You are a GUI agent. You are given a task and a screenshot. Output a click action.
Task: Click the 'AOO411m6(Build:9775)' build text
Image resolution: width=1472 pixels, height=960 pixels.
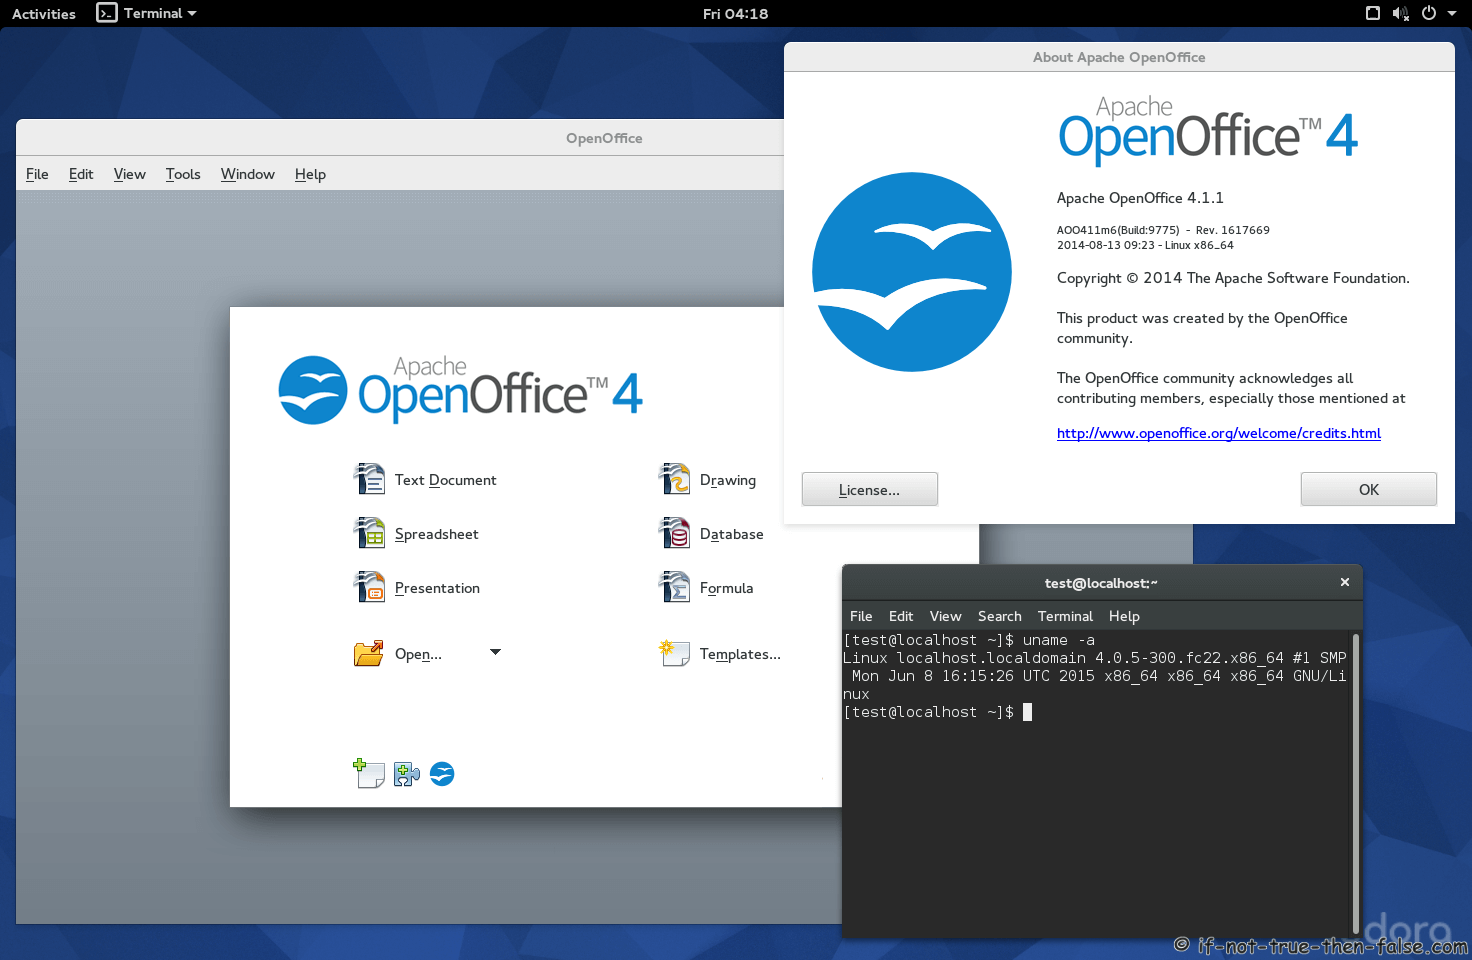(1118, 230)
